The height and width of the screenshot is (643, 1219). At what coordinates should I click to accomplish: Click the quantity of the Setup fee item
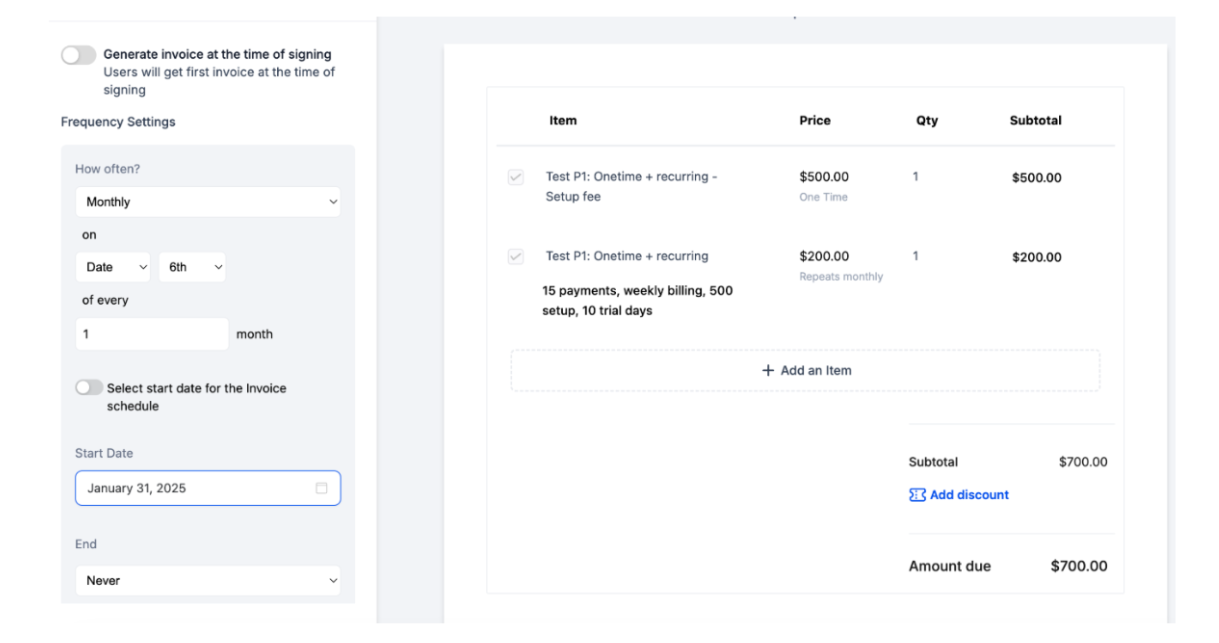tap(915, 177)
